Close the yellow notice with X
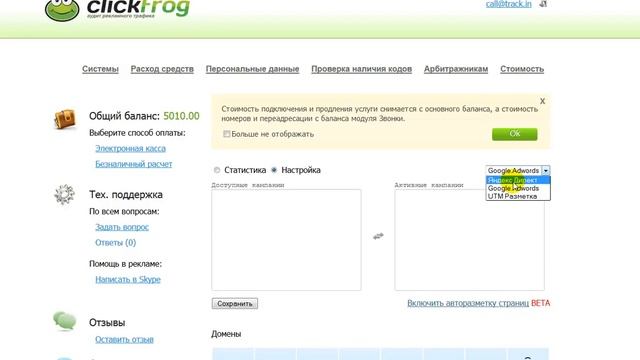640x360 pixels. click(x=542, y=101)
